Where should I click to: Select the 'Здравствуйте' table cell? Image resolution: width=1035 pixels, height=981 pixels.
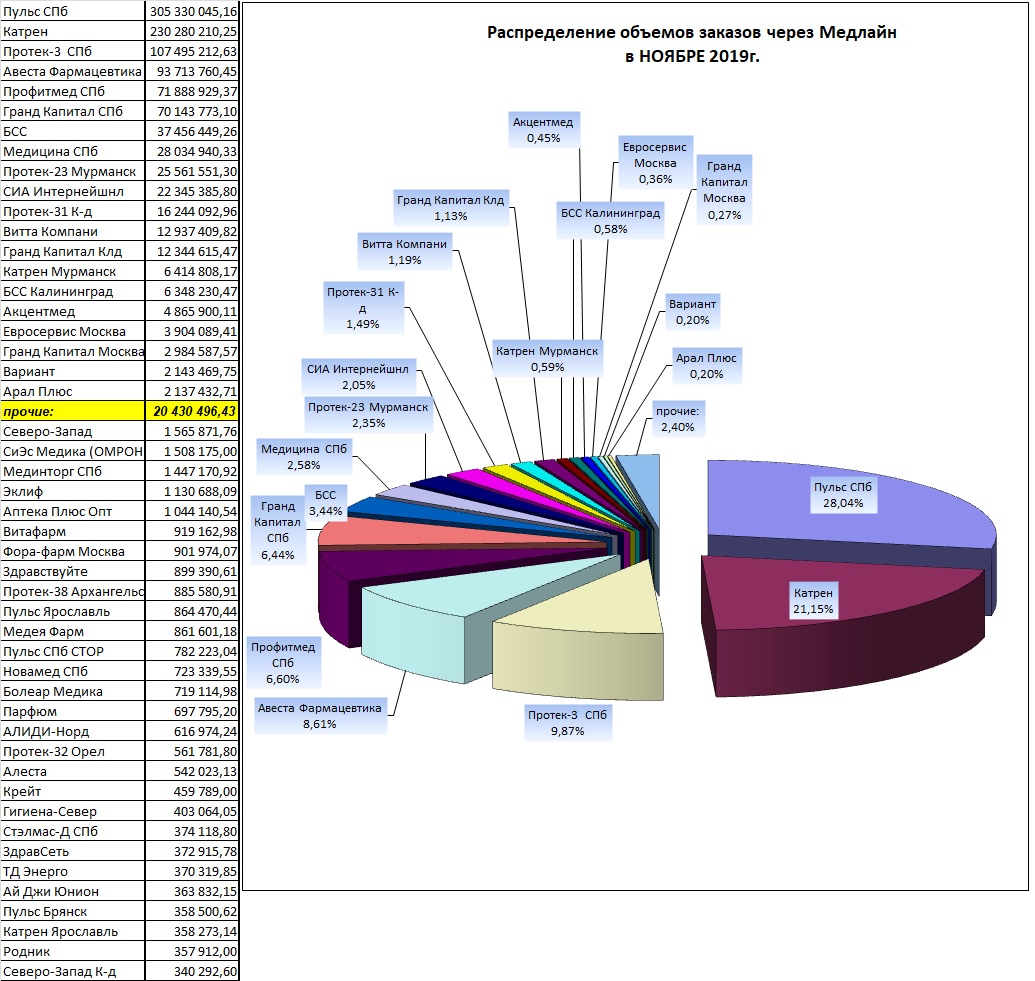(x=72, y=571)
